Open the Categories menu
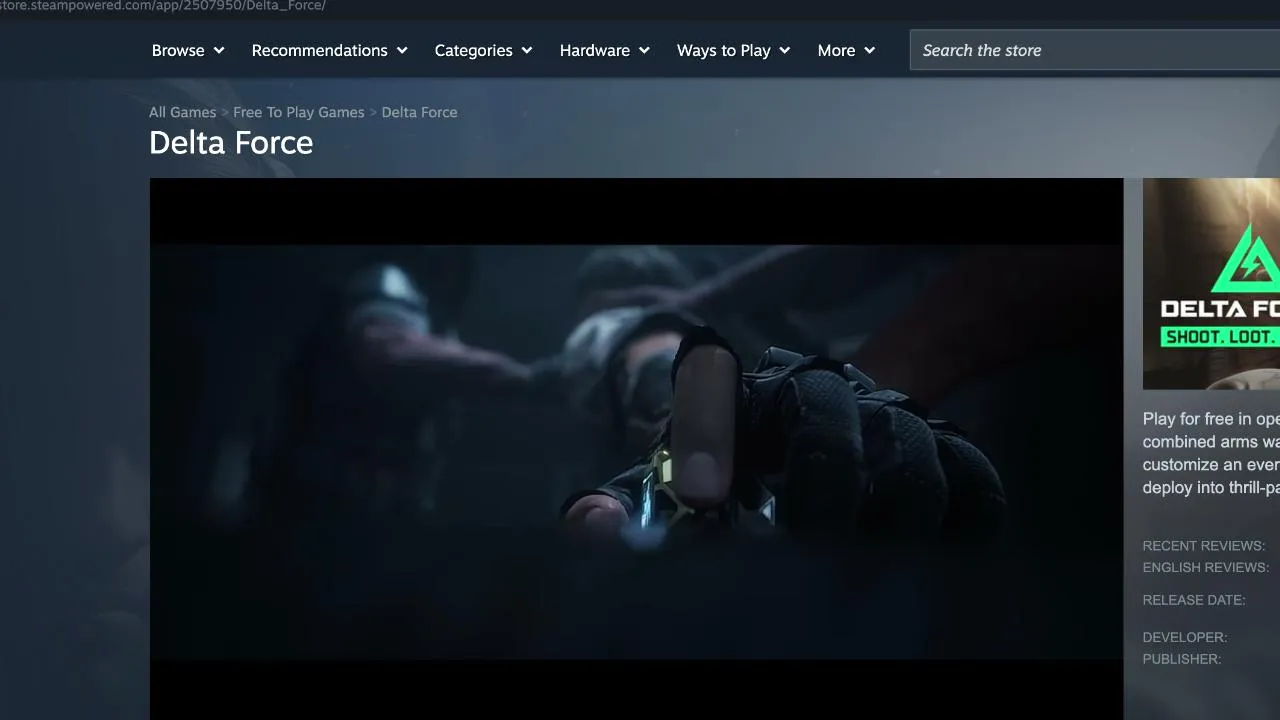This screenshot has height=720, width=1280. pos(483,50)
